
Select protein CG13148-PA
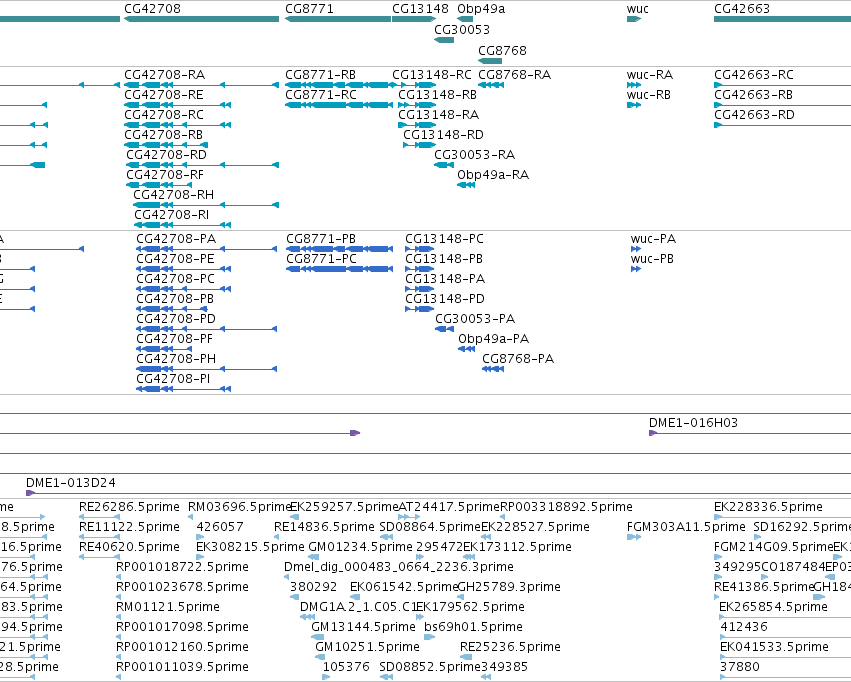tap(420, 289)
